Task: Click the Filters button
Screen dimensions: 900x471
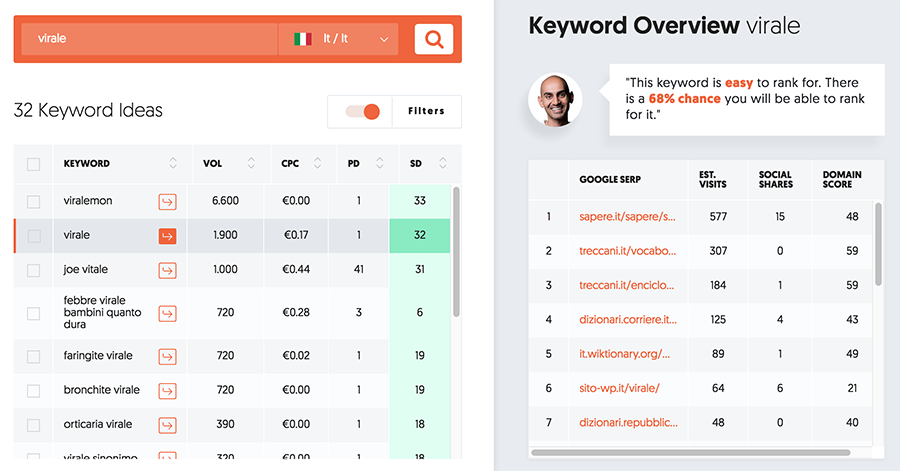Action: click(426, 112)
